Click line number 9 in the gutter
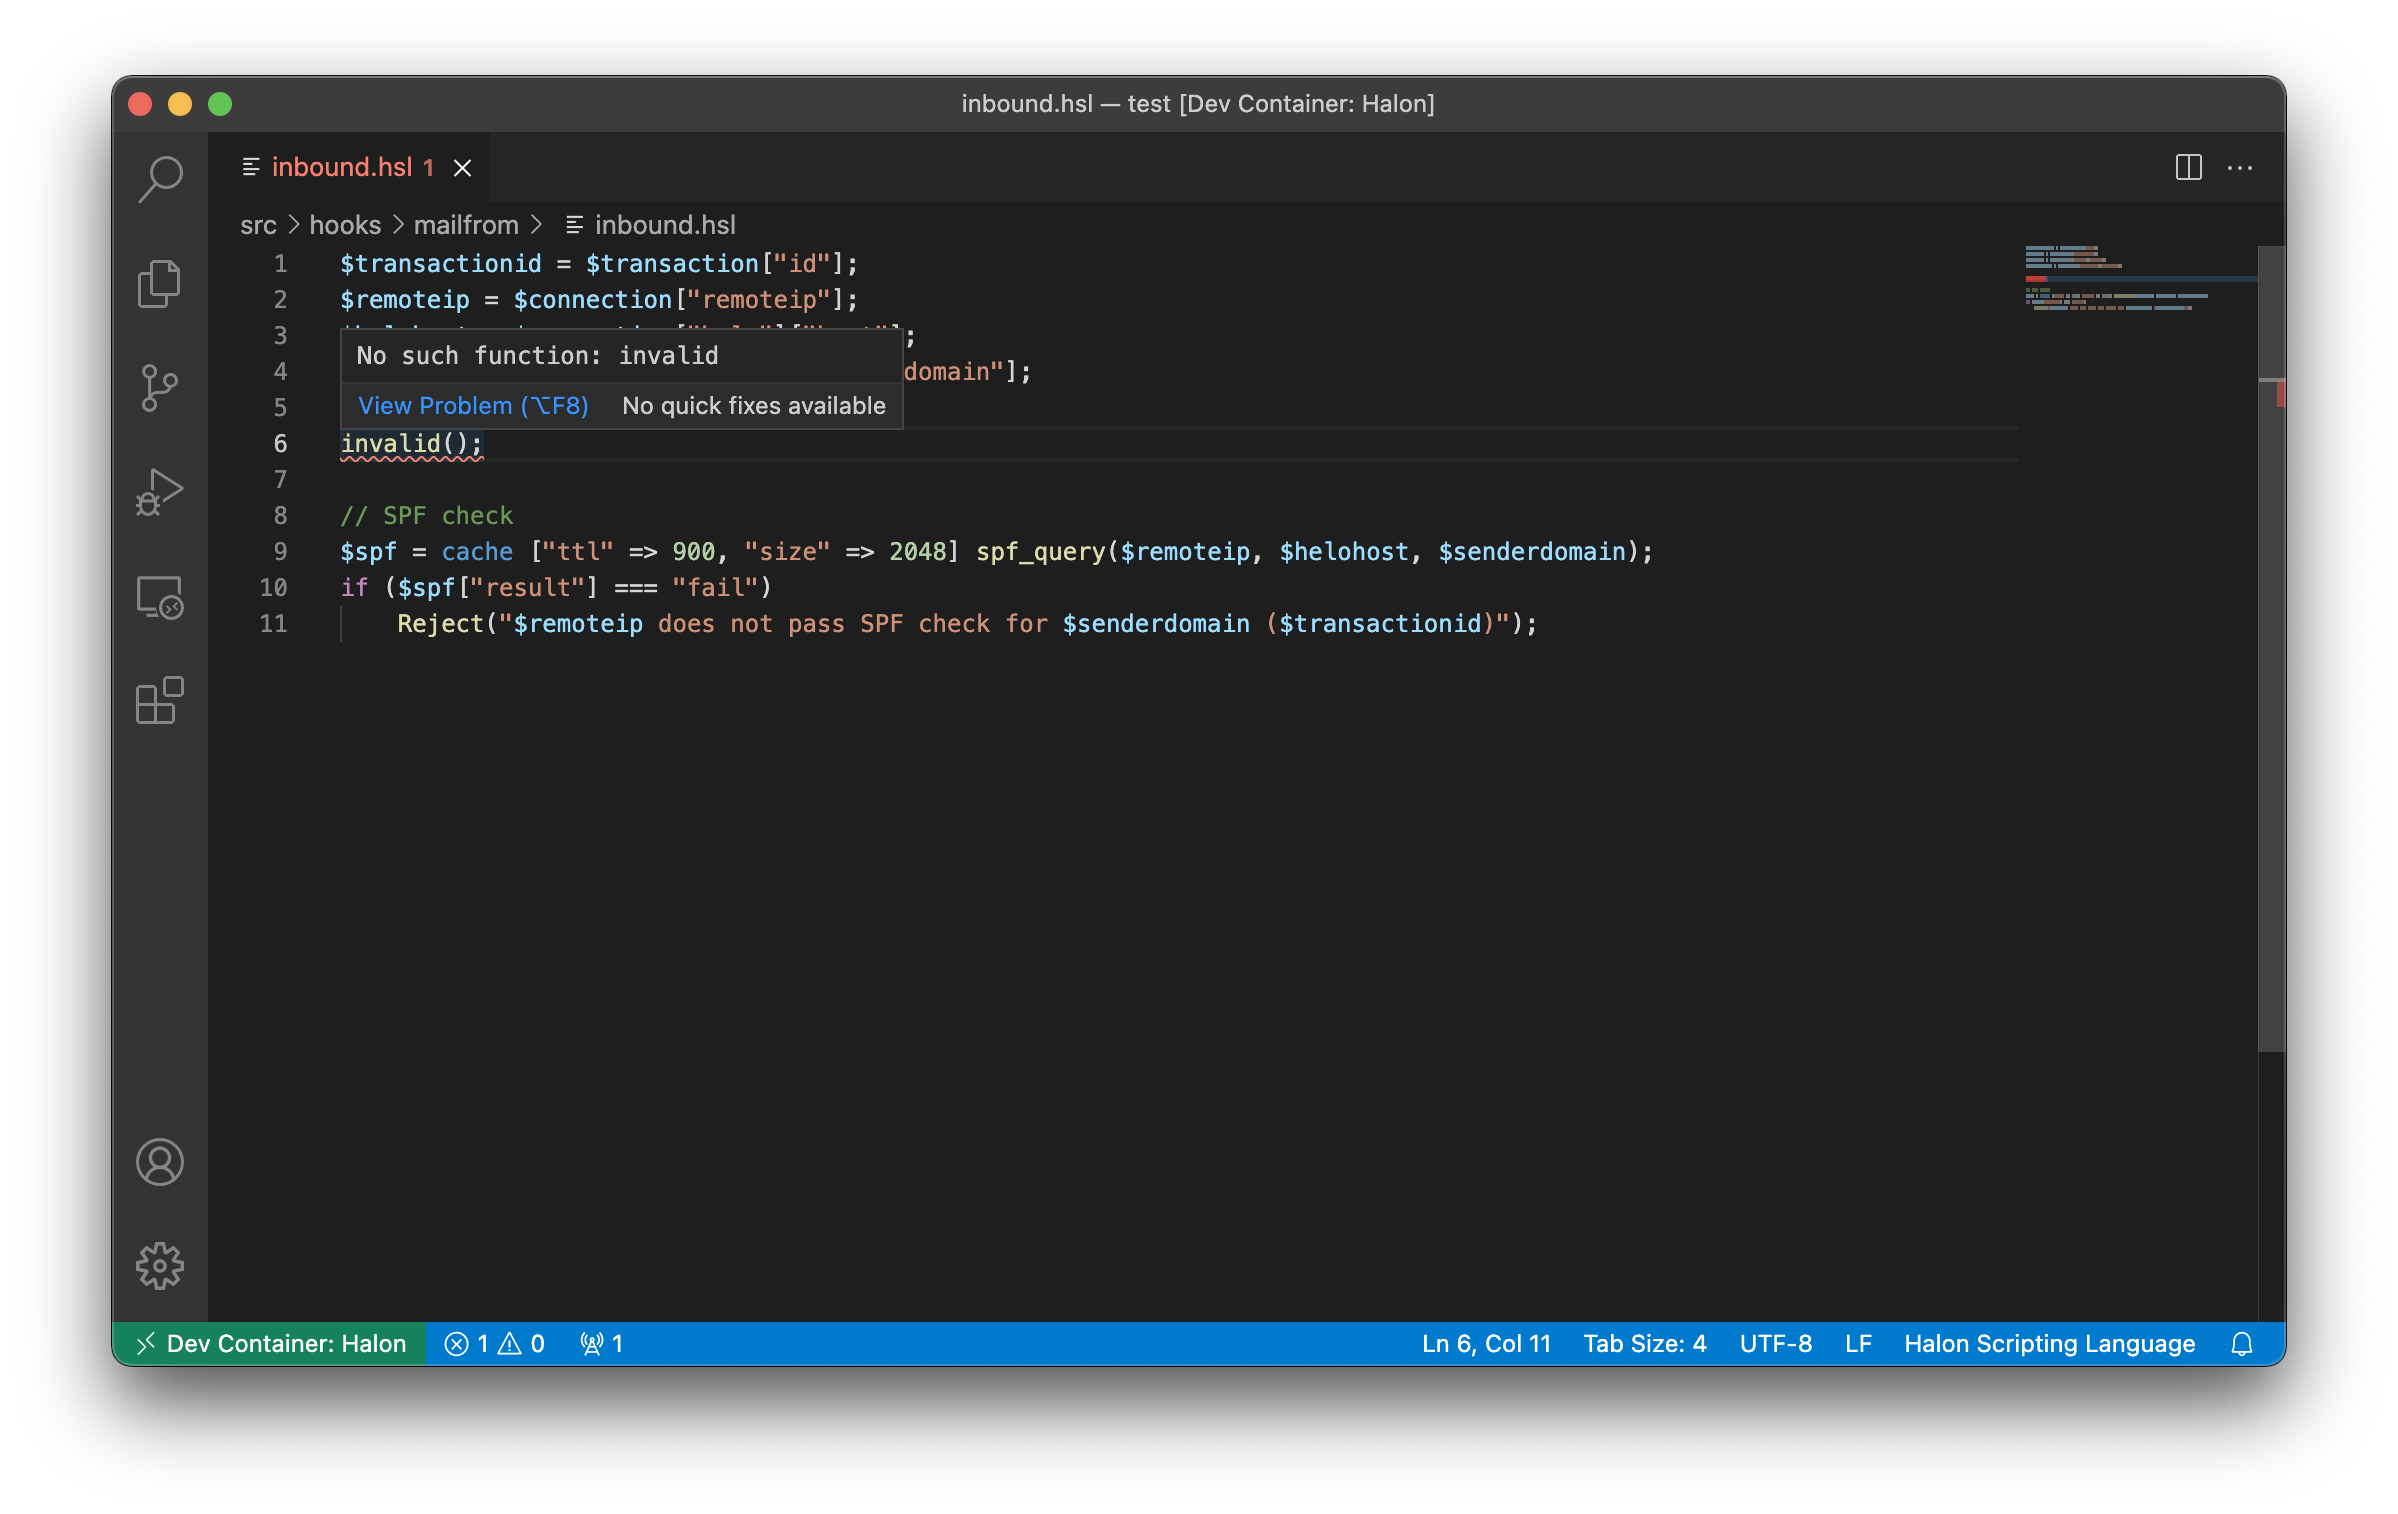This screenshot has width=2398, height=1514. (x=280, y=551)
